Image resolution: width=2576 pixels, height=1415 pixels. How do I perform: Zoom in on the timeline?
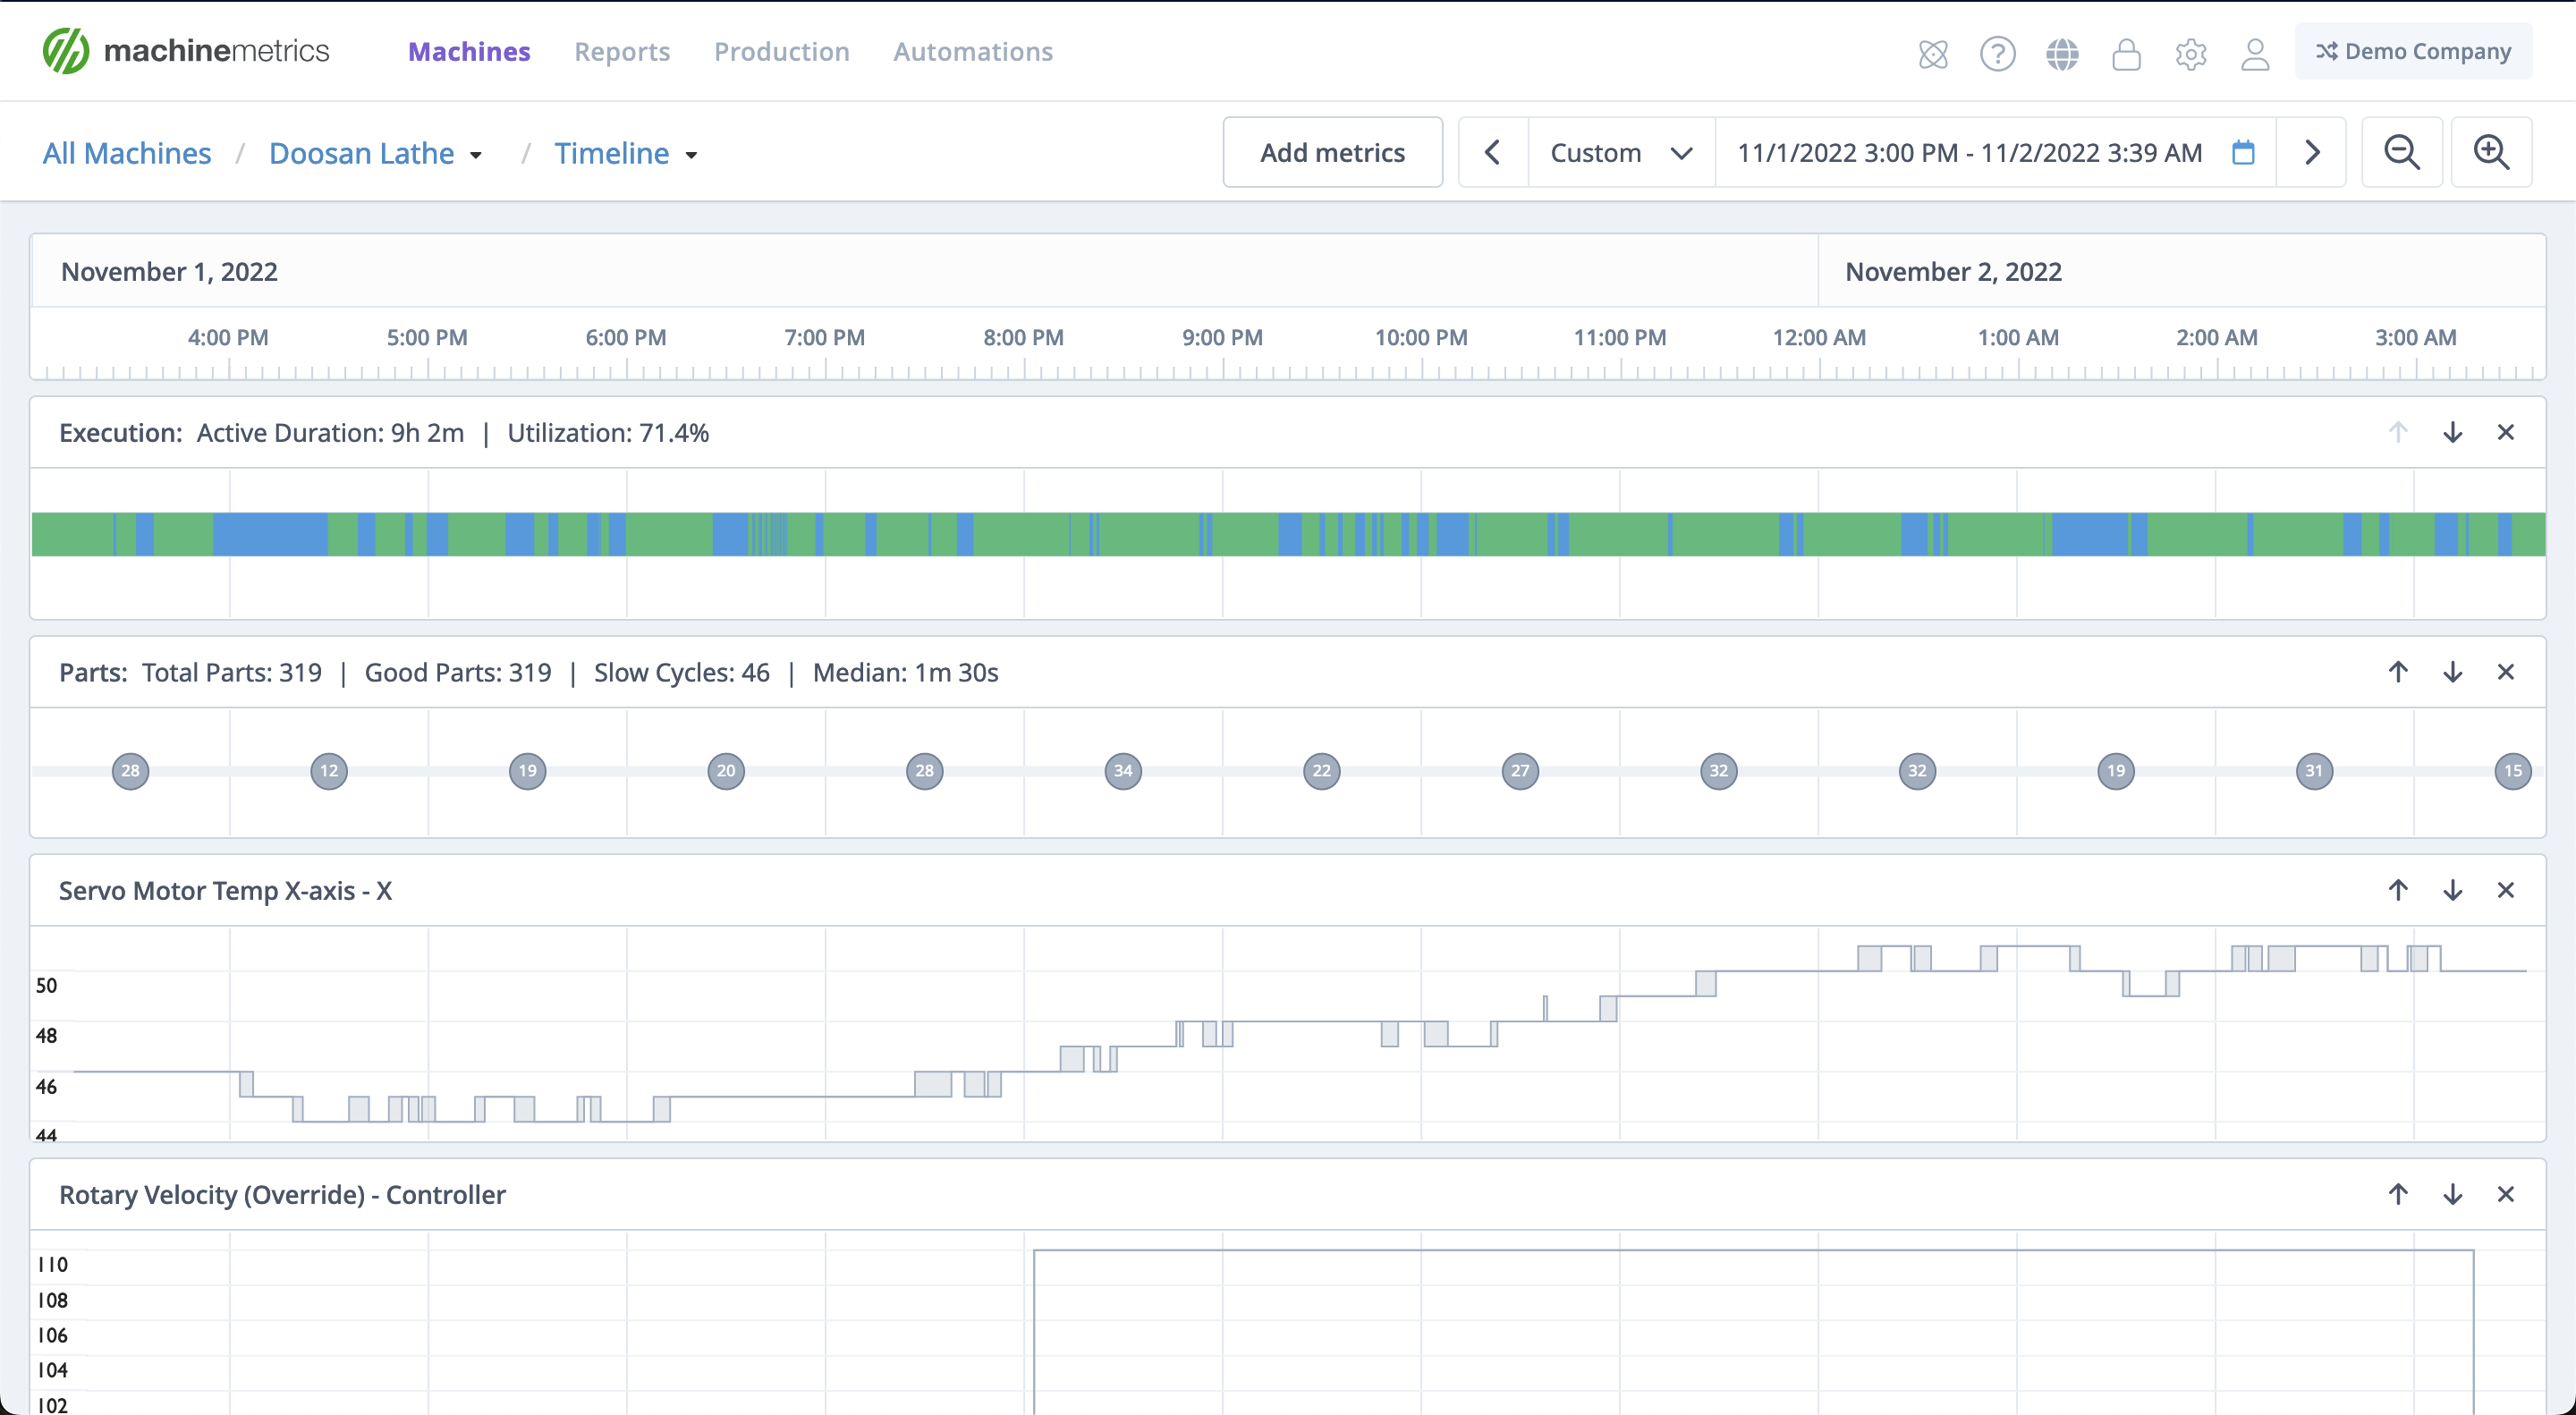[x=2491, y=152]
